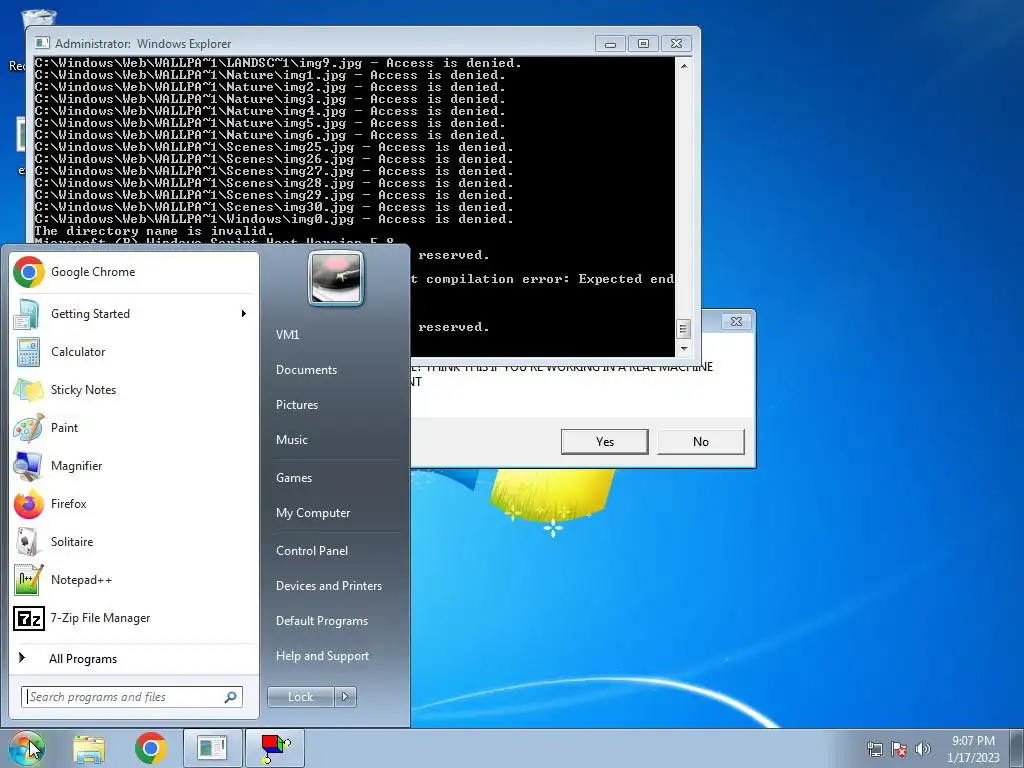Open Sticky Notes icon

point(28,390)
